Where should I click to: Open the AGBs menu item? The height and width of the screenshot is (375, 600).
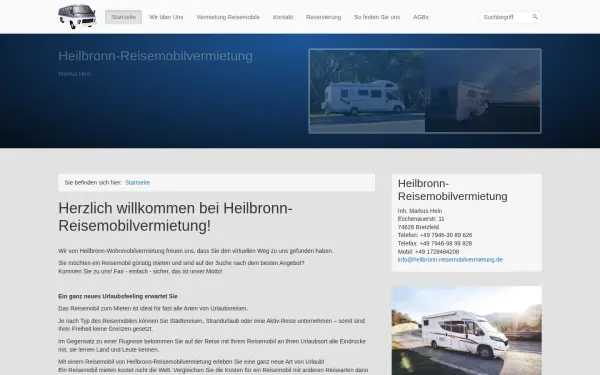(x=421, y=17)
